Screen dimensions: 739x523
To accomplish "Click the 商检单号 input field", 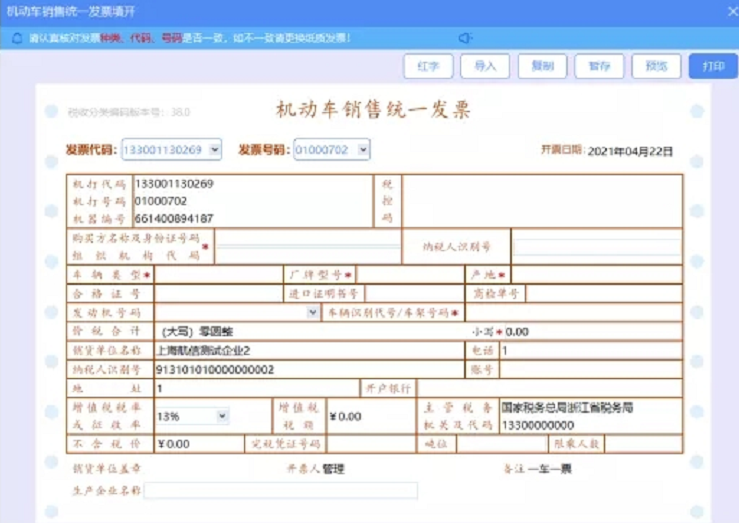I will [x=604, y=294].
